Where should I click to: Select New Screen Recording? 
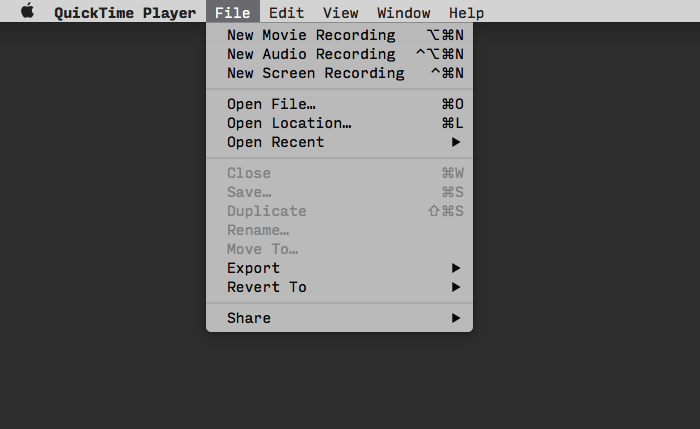coord(315,73)
